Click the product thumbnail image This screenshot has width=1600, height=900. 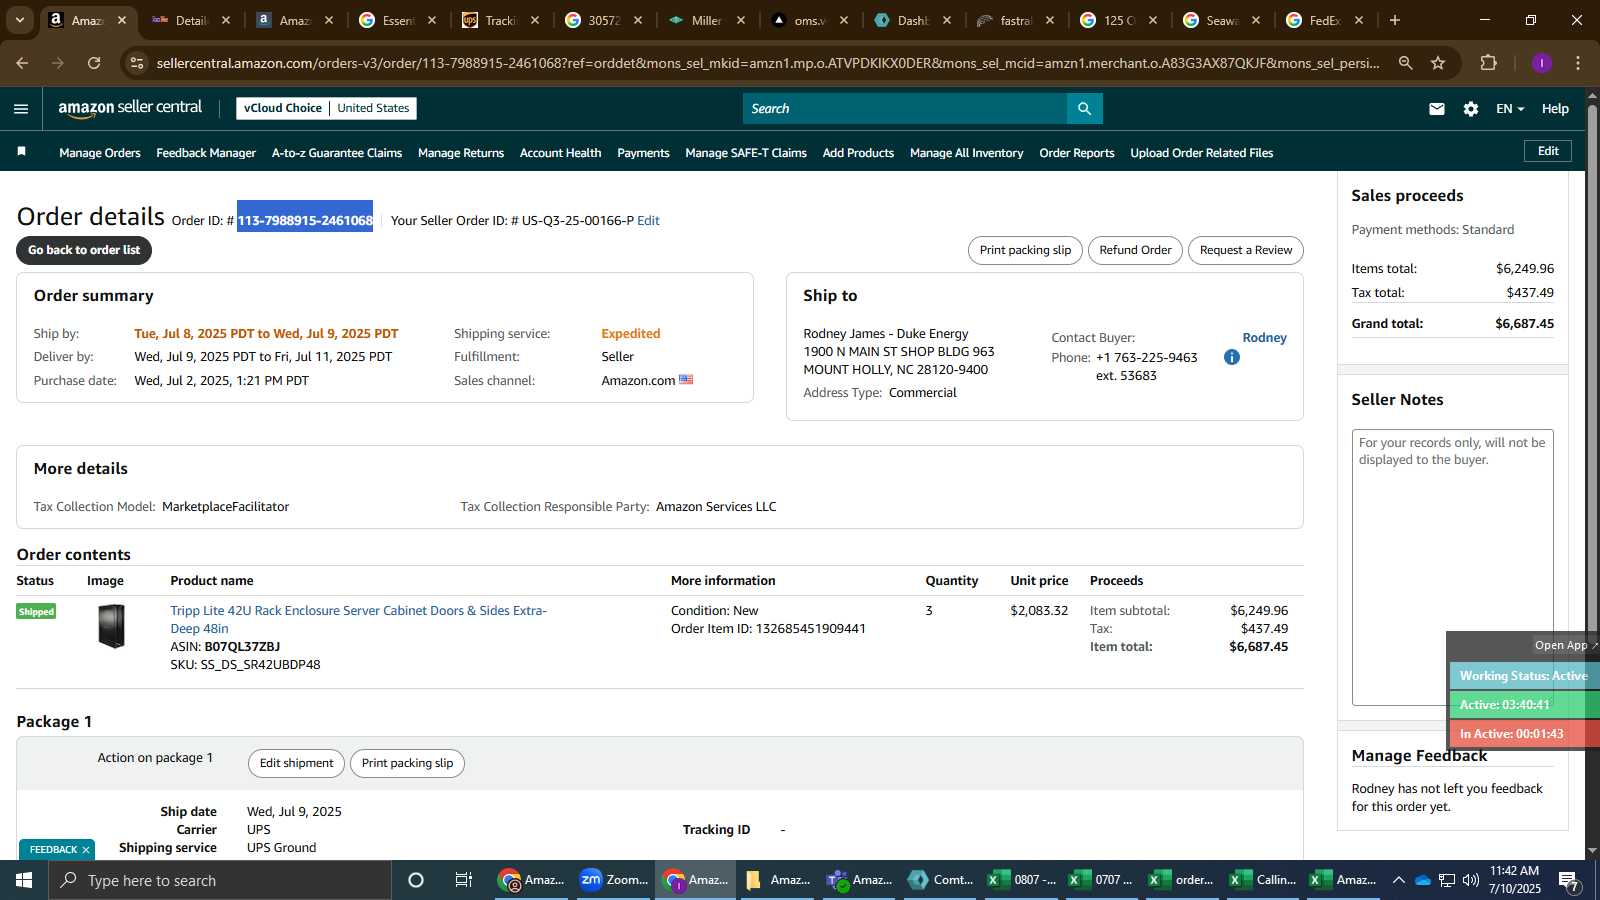coord(112,626)
